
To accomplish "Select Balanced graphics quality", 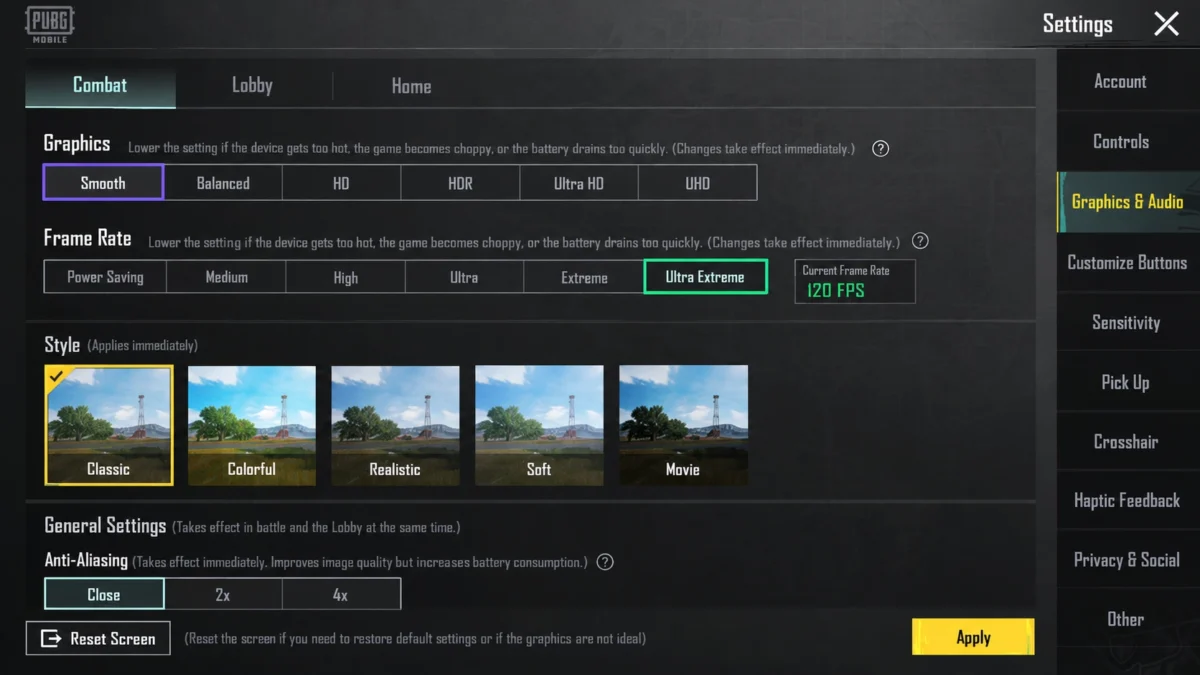I will click(223, 183).
